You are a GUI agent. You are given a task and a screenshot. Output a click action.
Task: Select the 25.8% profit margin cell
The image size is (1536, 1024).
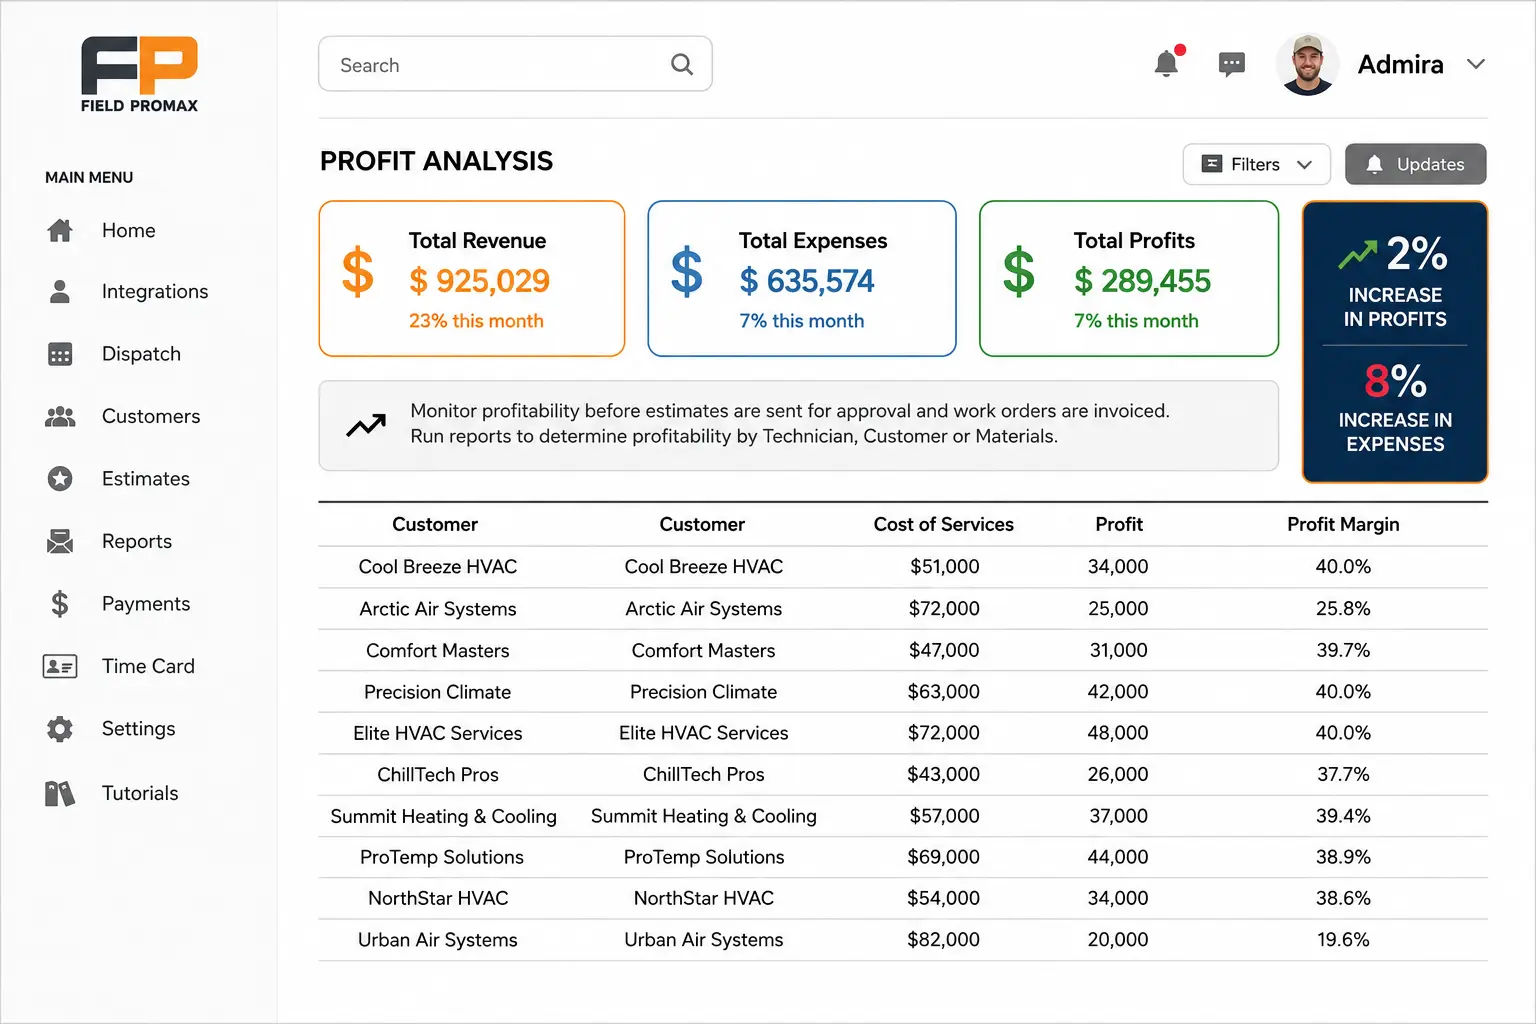(x=1343, y=609)
